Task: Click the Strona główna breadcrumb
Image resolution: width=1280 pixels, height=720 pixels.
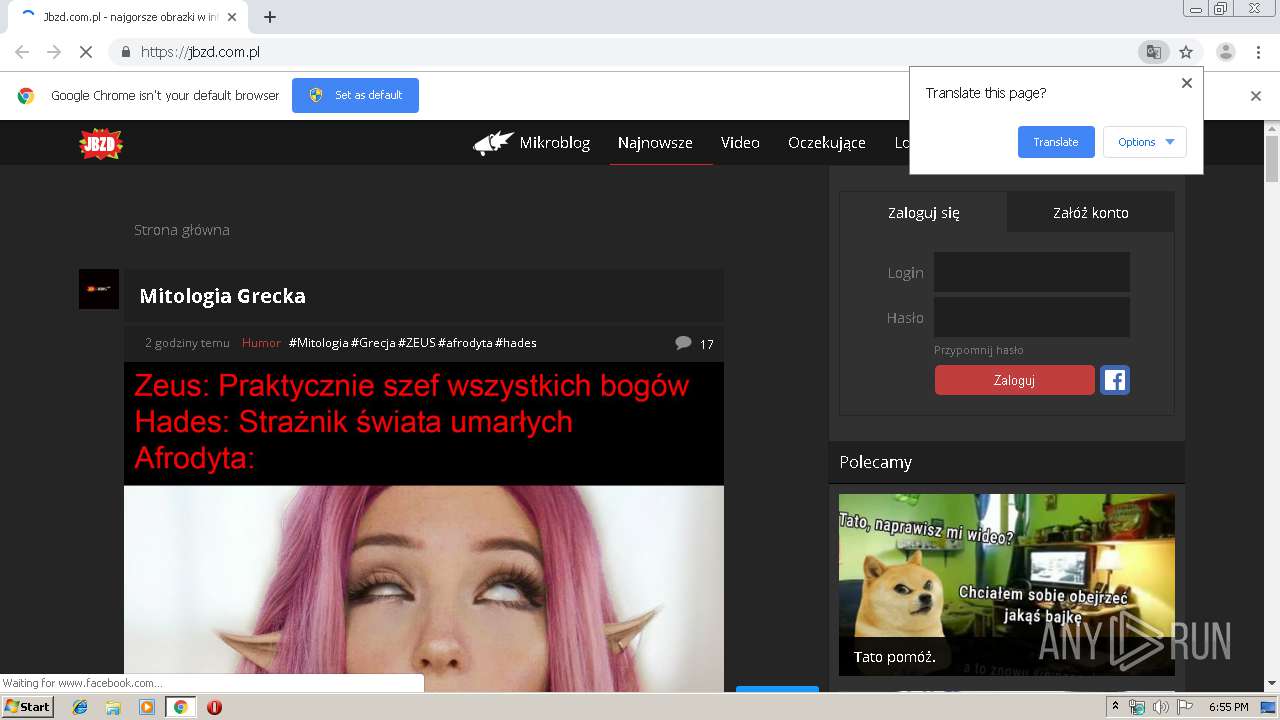Action: click(182, 230)
